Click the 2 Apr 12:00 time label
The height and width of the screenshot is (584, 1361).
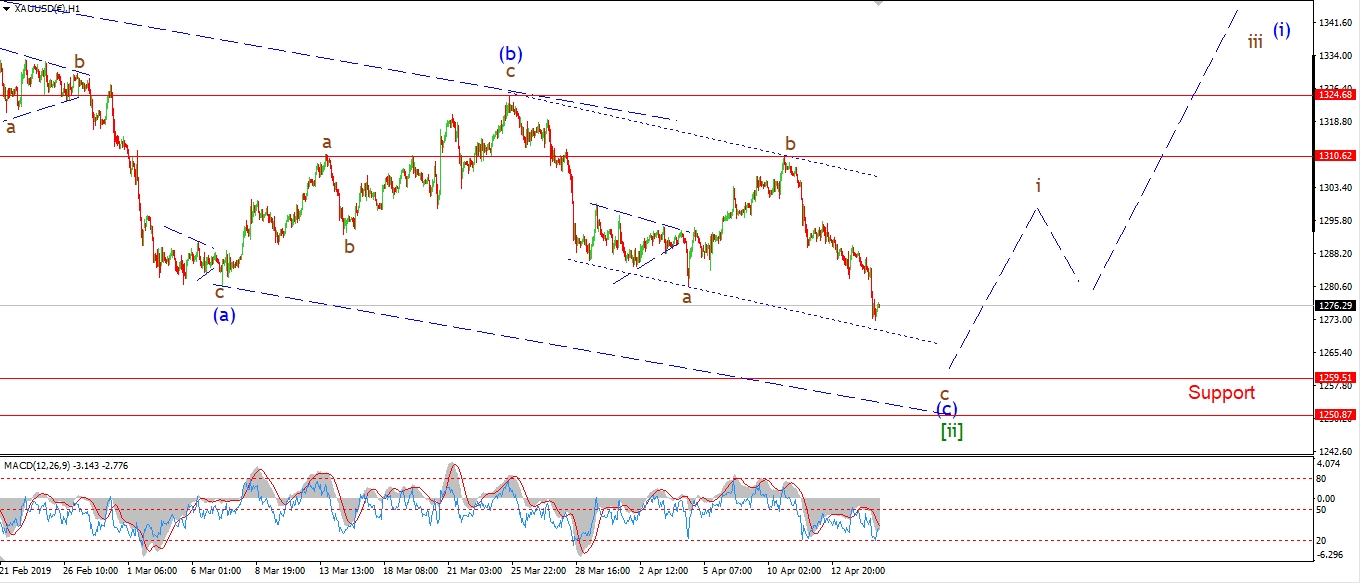pos(664,570)
